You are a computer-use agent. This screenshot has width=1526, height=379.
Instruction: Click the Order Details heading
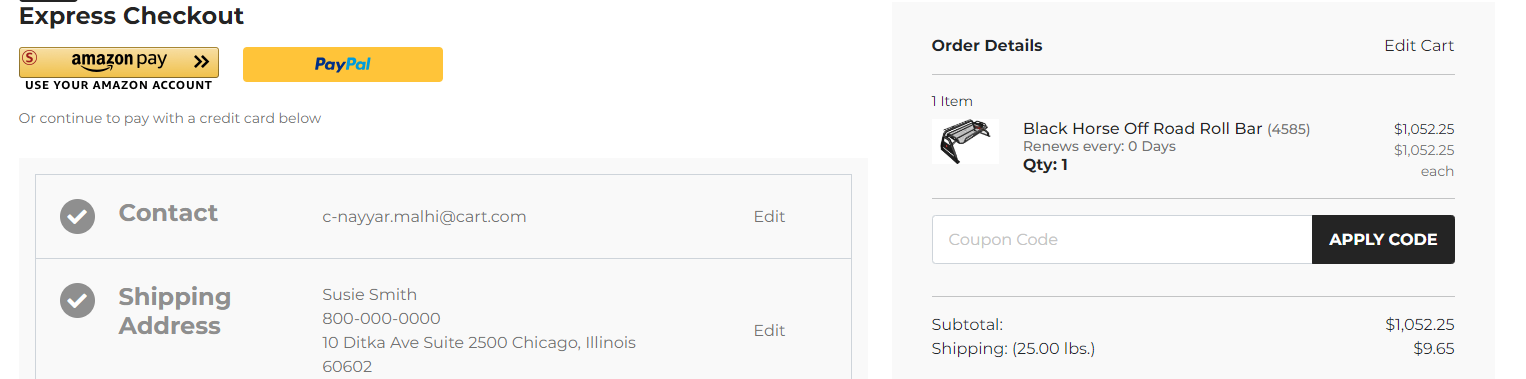[x=987, y=45]
